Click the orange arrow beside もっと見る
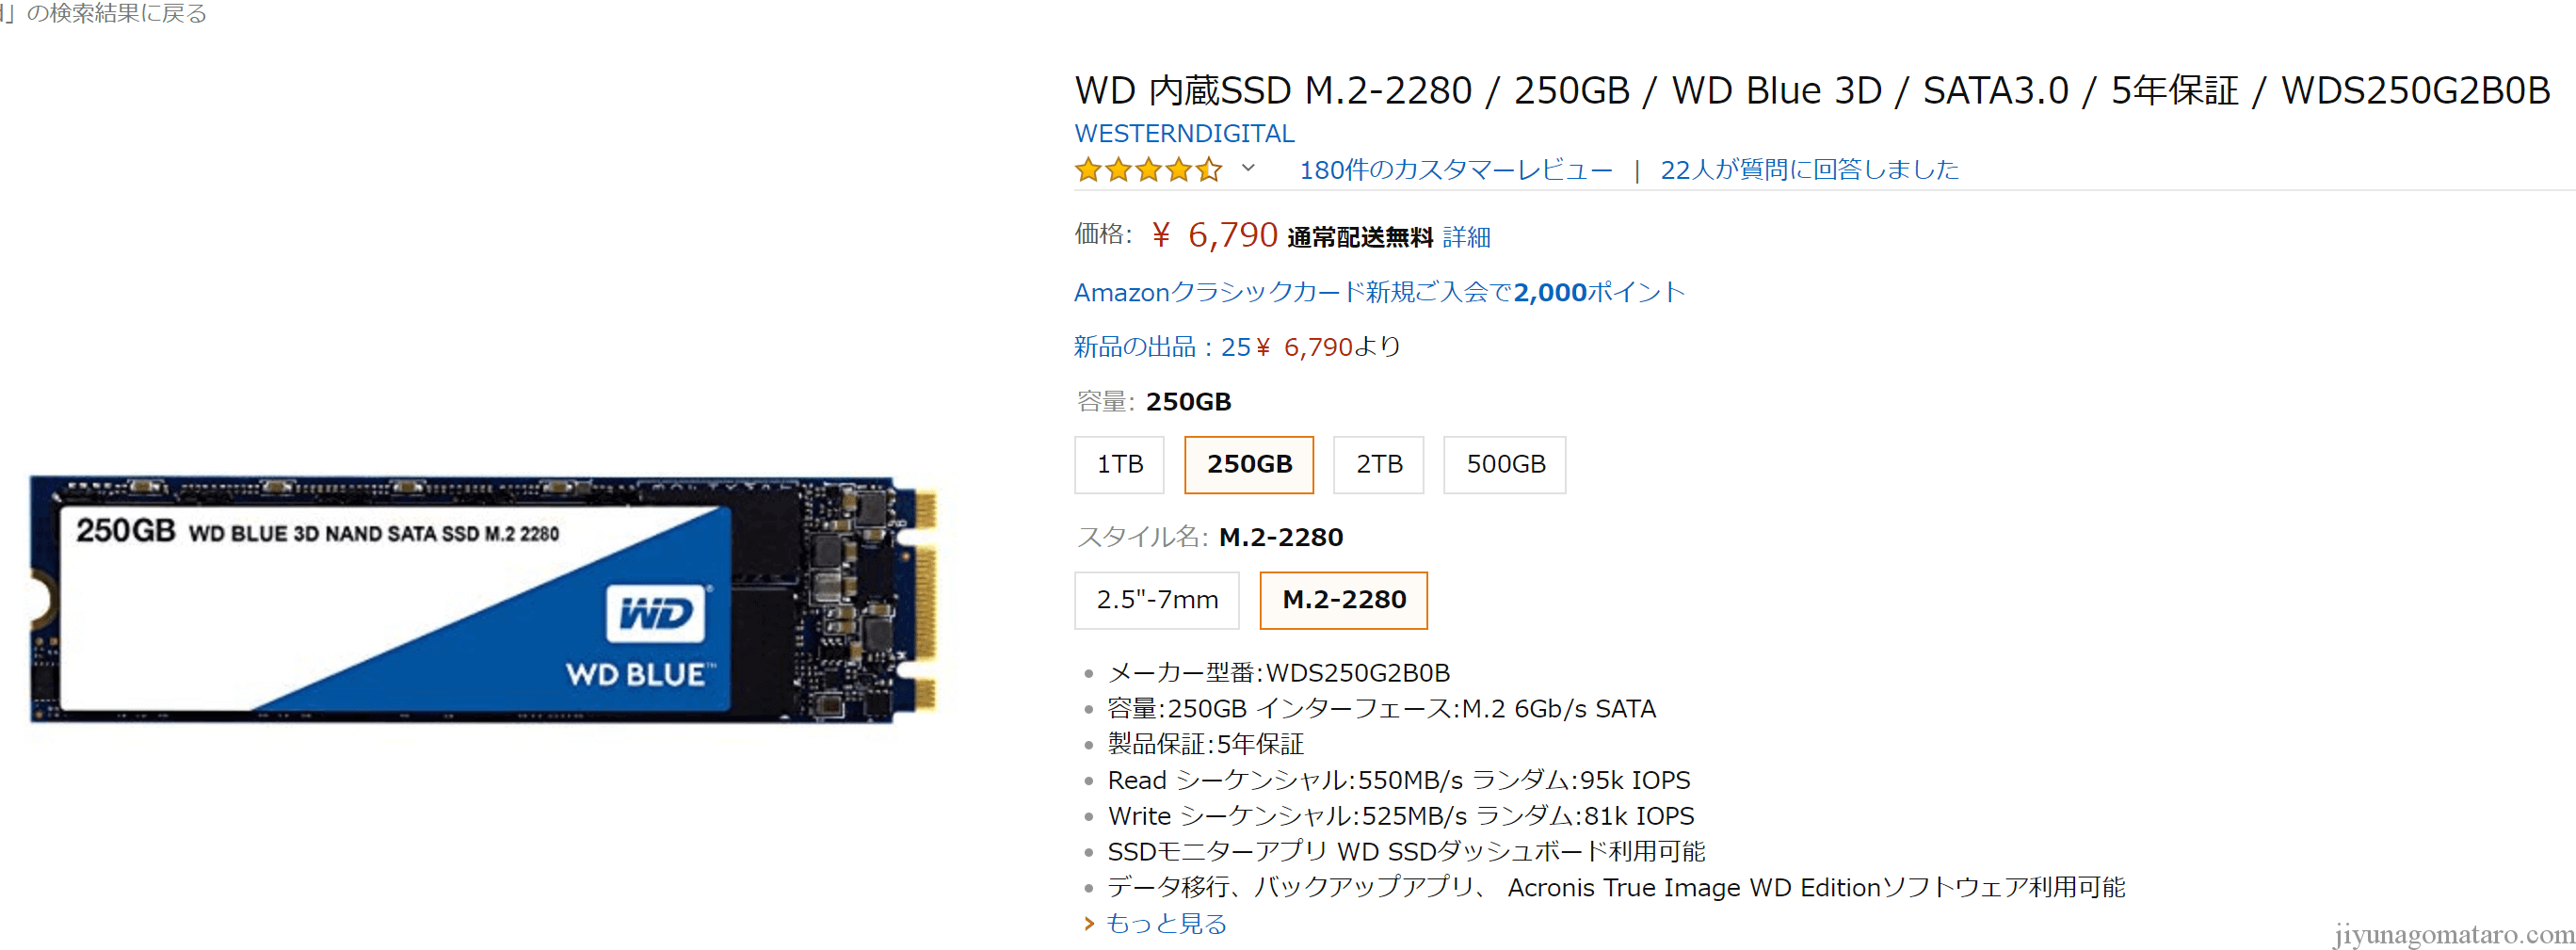This screenshot has width=2576, height=950. coord(1089,923)
